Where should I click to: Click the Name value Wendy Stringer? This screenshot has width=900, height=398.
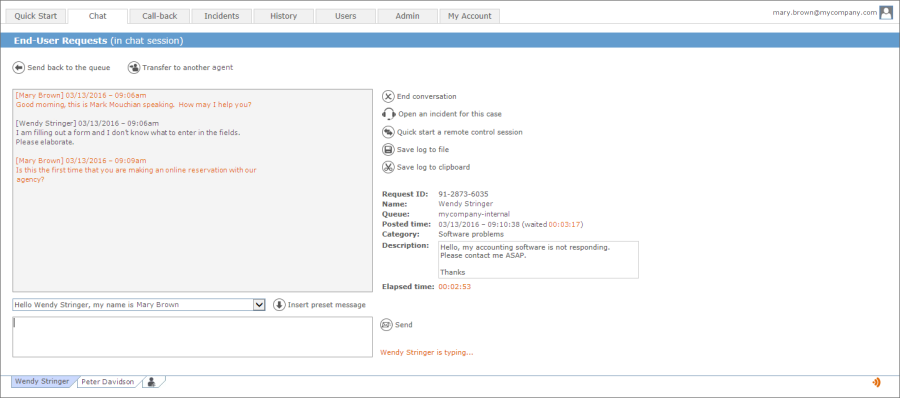click(465, 204)
